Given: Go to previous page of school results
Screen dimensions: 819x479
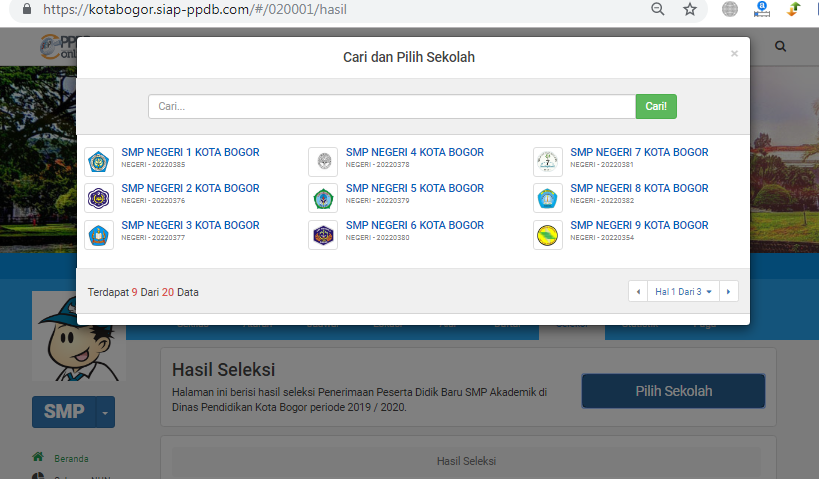Looking at the screenshot, I should tap(638, 291).
